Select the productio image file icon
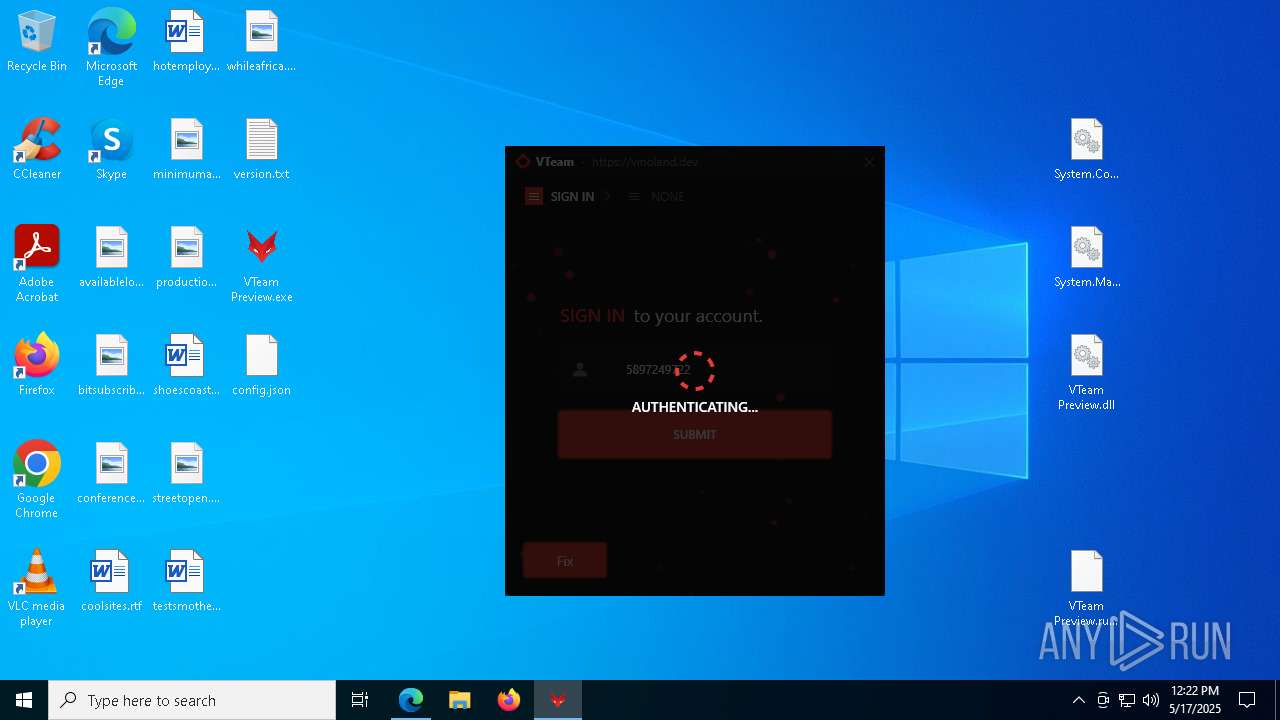1280x720 pixels. pos(186,258)
